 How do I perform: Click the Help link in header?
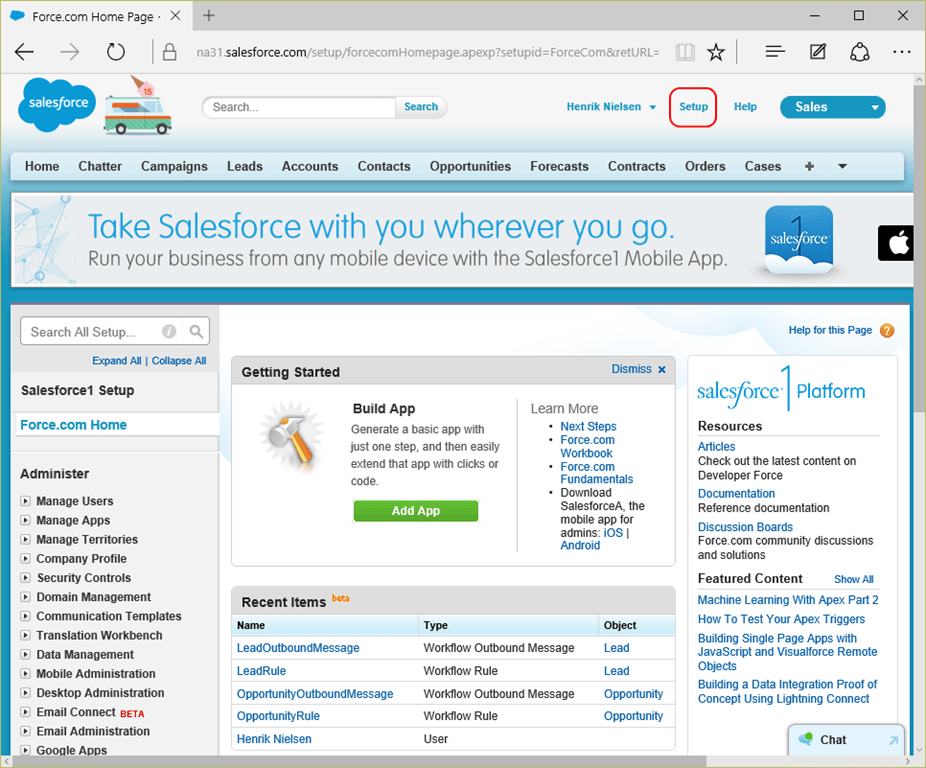(745, 107)
